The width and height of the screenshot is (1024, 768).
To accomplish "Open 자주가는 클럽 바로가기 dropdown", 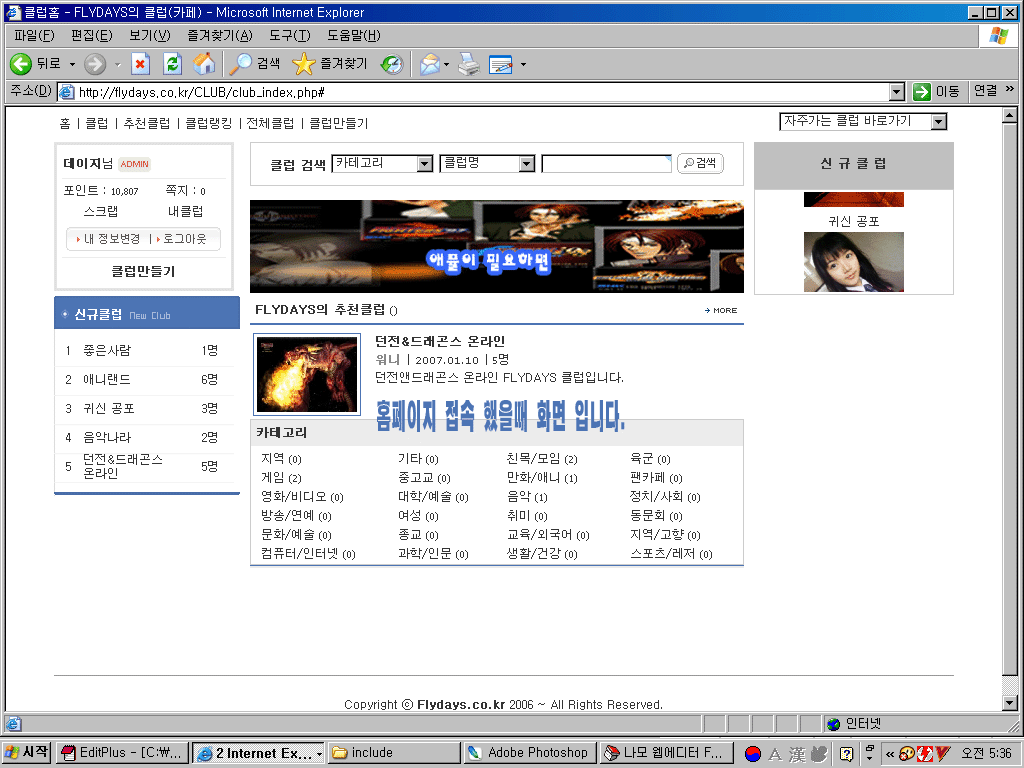I will (937, 122).
